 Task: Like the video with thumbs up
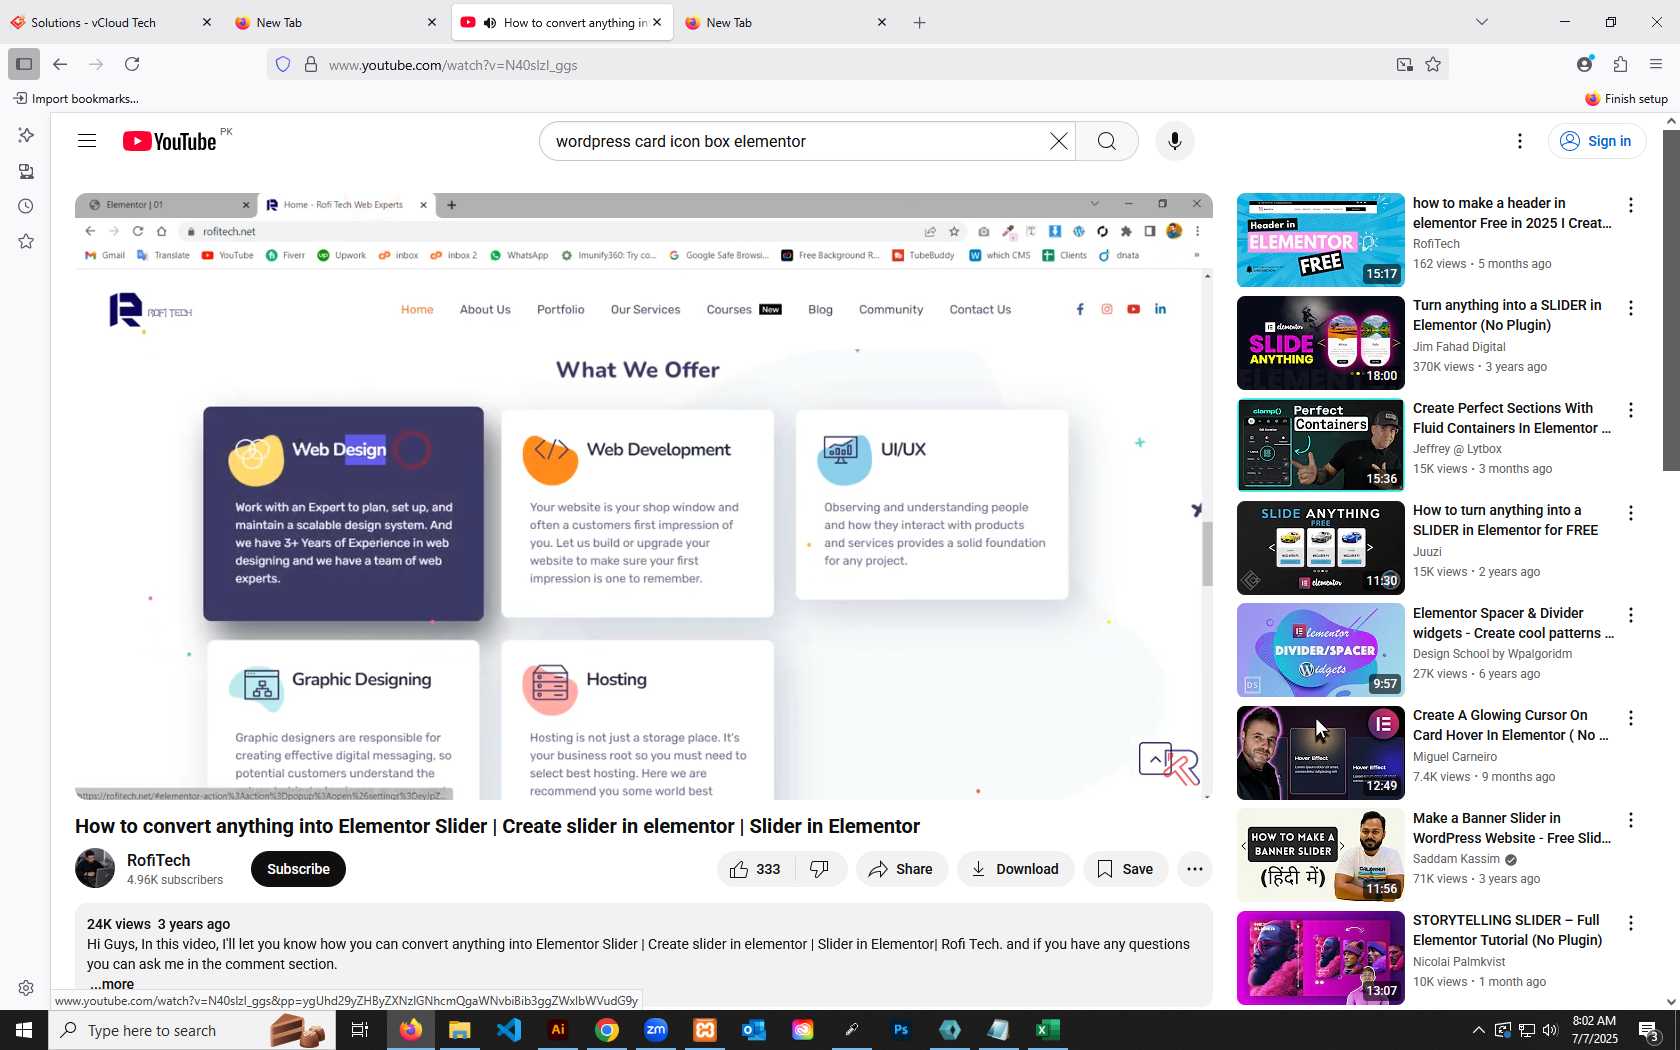tap(756, 869)
